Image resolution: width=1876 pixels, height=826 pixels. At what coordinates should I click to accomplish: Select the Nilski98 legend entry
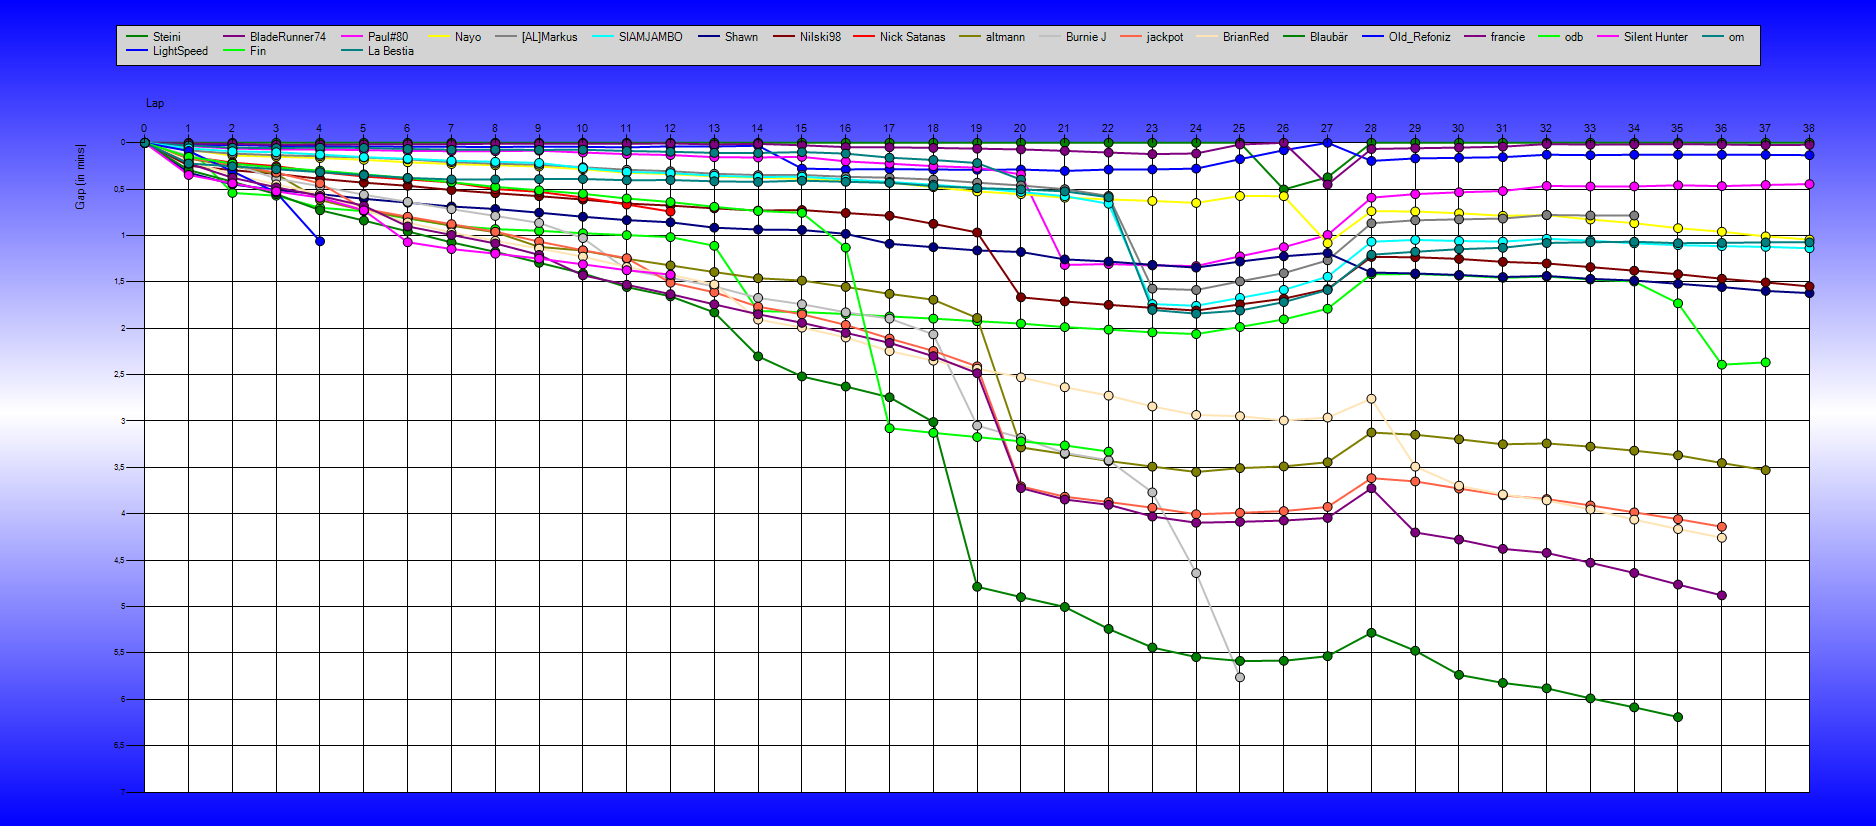806,37
